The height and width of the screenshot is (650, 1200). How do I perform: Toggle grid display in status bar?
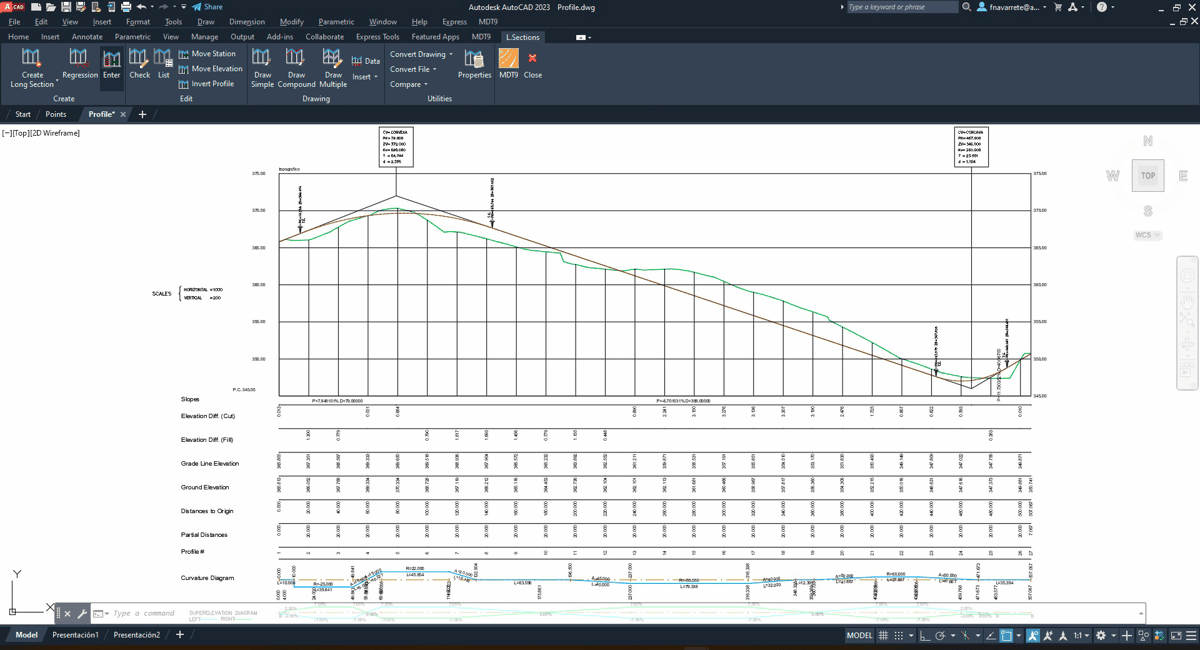pyautogui.click(x=883, y=635)
